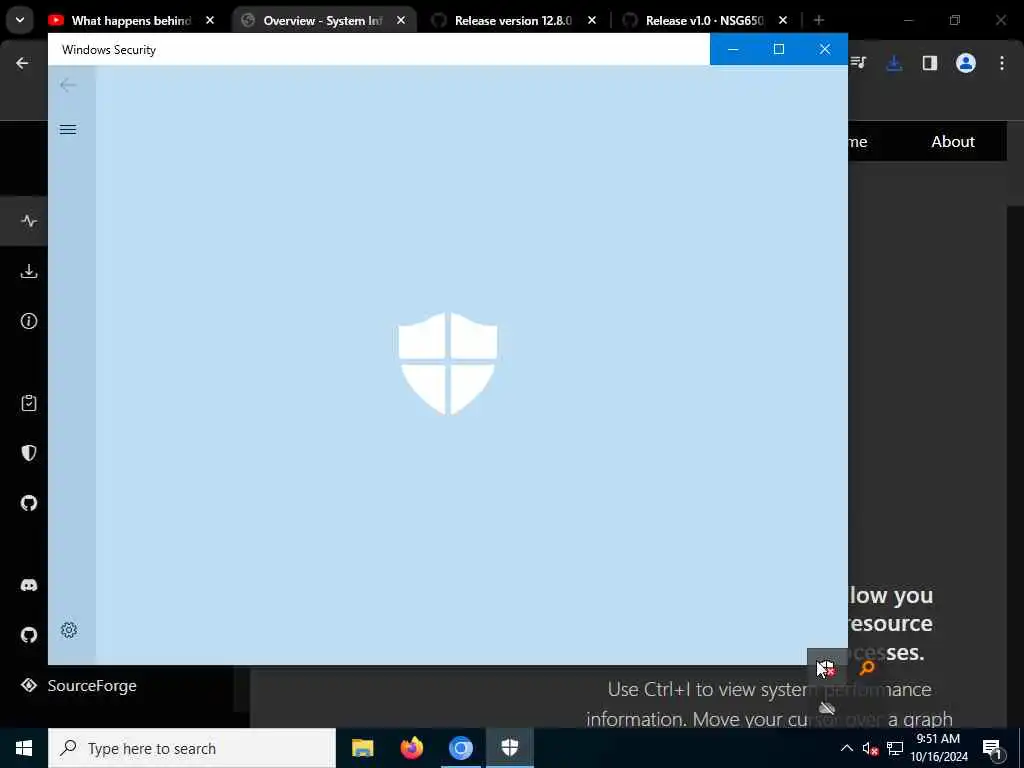Open a new Chrome tab
Image resolution: width=1024 pixels, height=768 pixels.
point(819,20)
